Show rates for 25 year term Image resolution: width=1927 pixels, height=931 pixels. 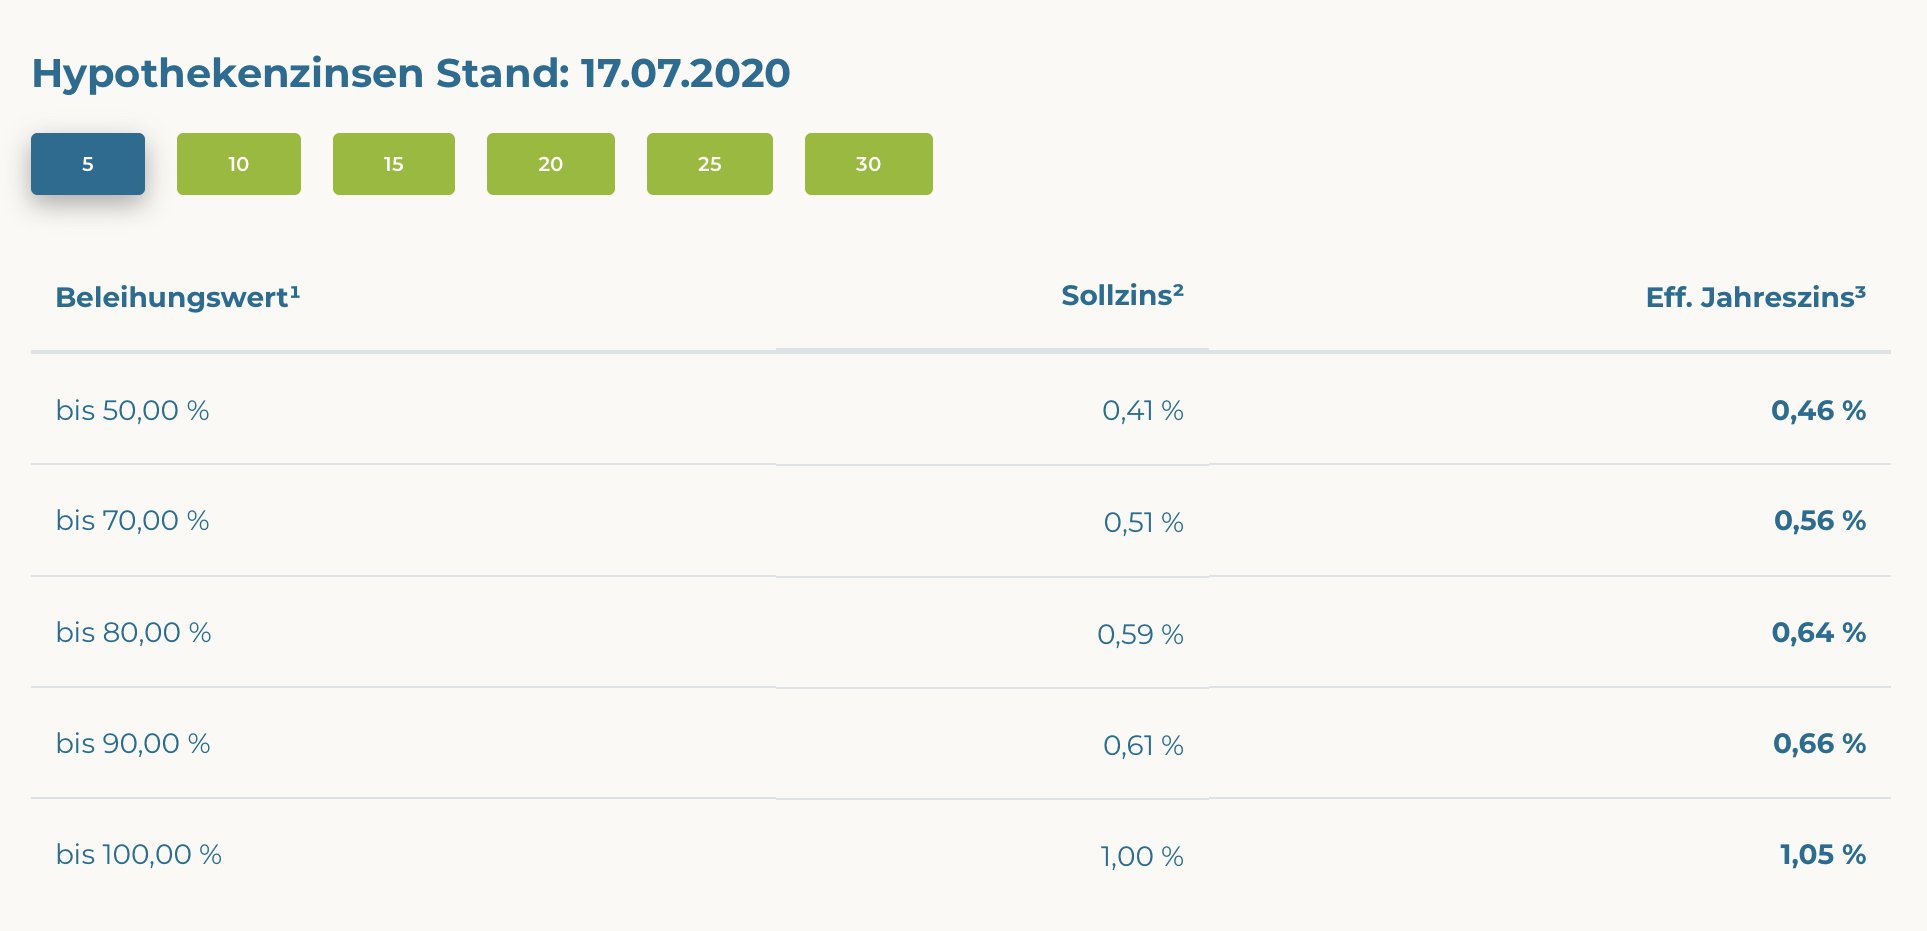point(709,164)
